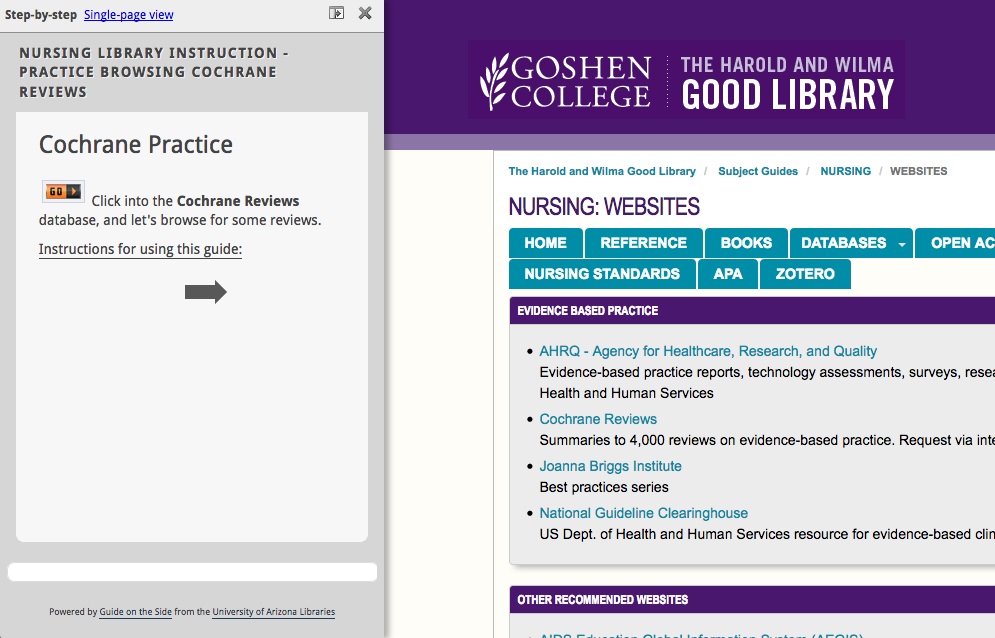Open the National Guideline Clearinghouse link
This screenshot has width=995, height=638.
point(643,512)
